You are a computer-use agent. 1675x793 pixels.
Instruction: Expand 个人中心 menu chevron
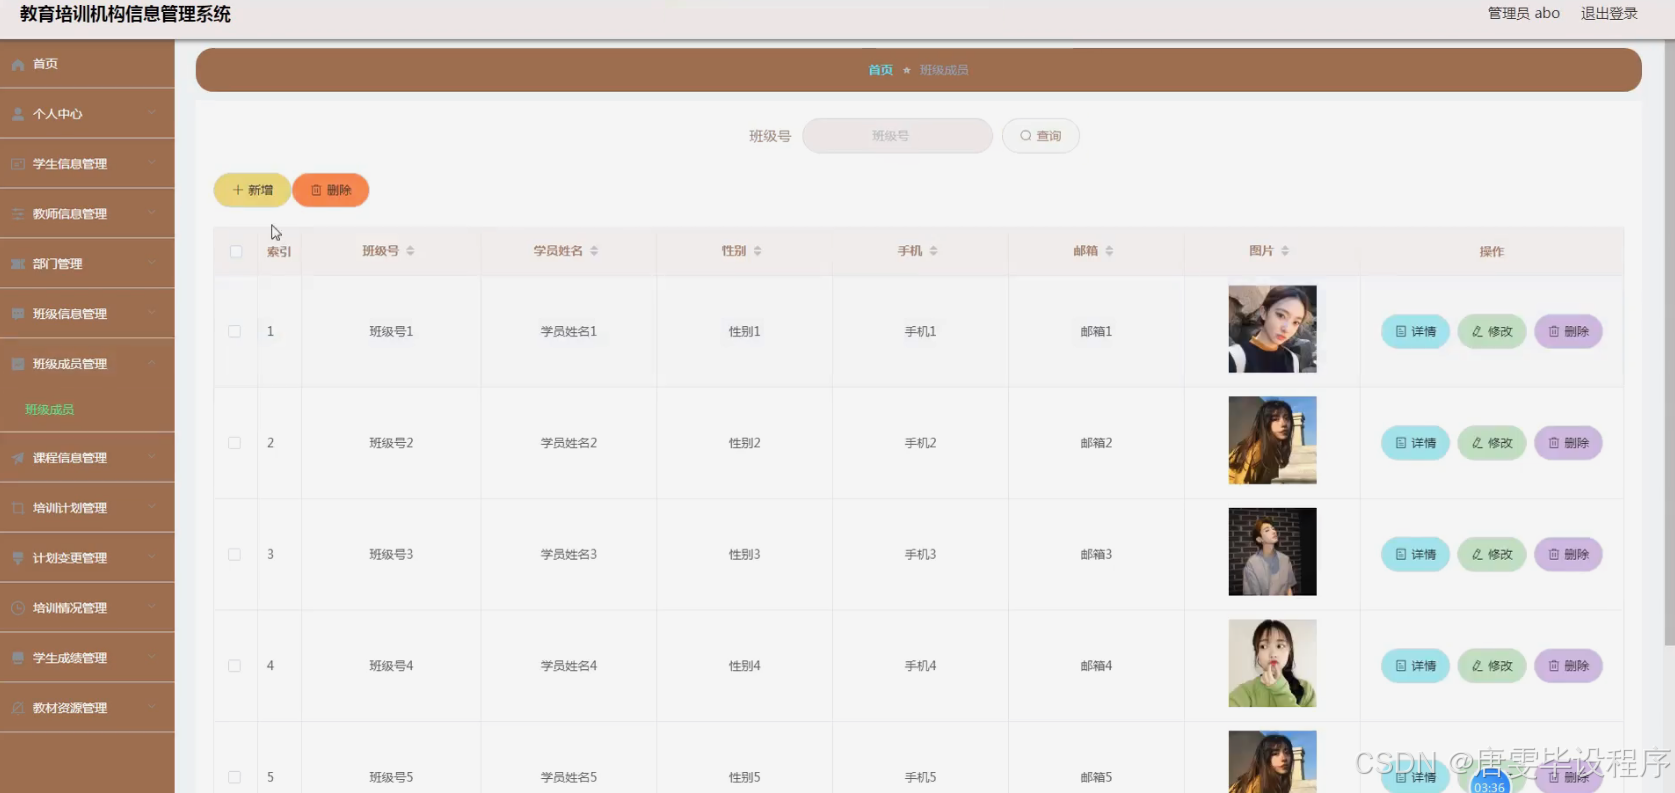(x=152, y=113)
